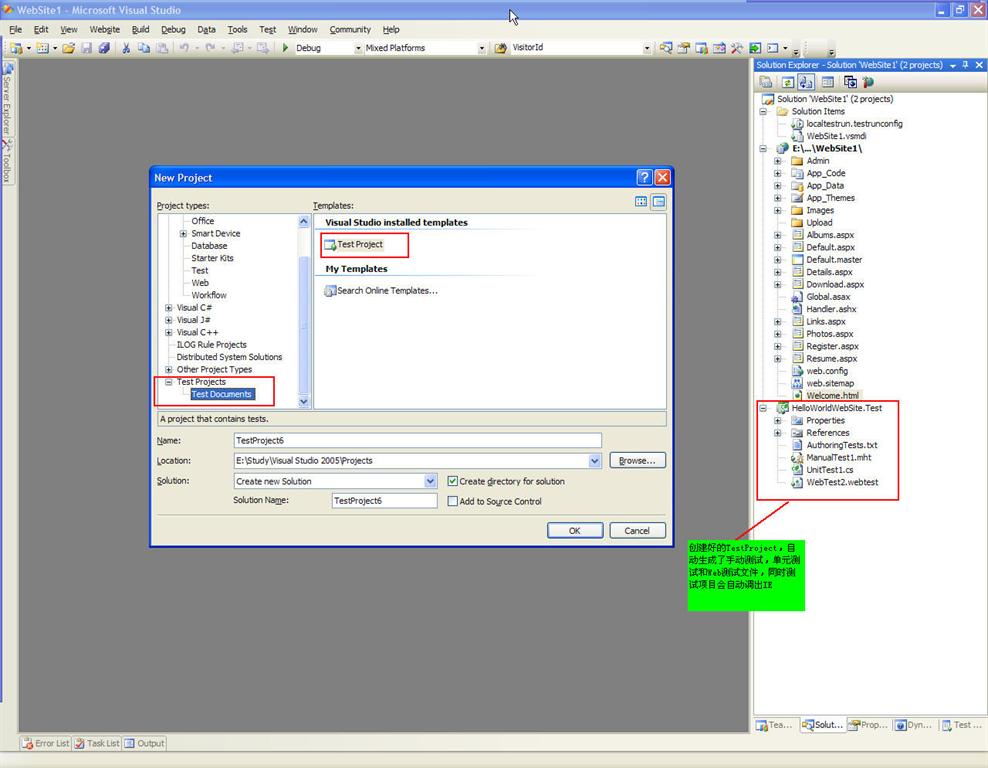988x768 pixels.
Task: Expand the App_Code folder in Solution Explorer
Action: tap(778, 173)
